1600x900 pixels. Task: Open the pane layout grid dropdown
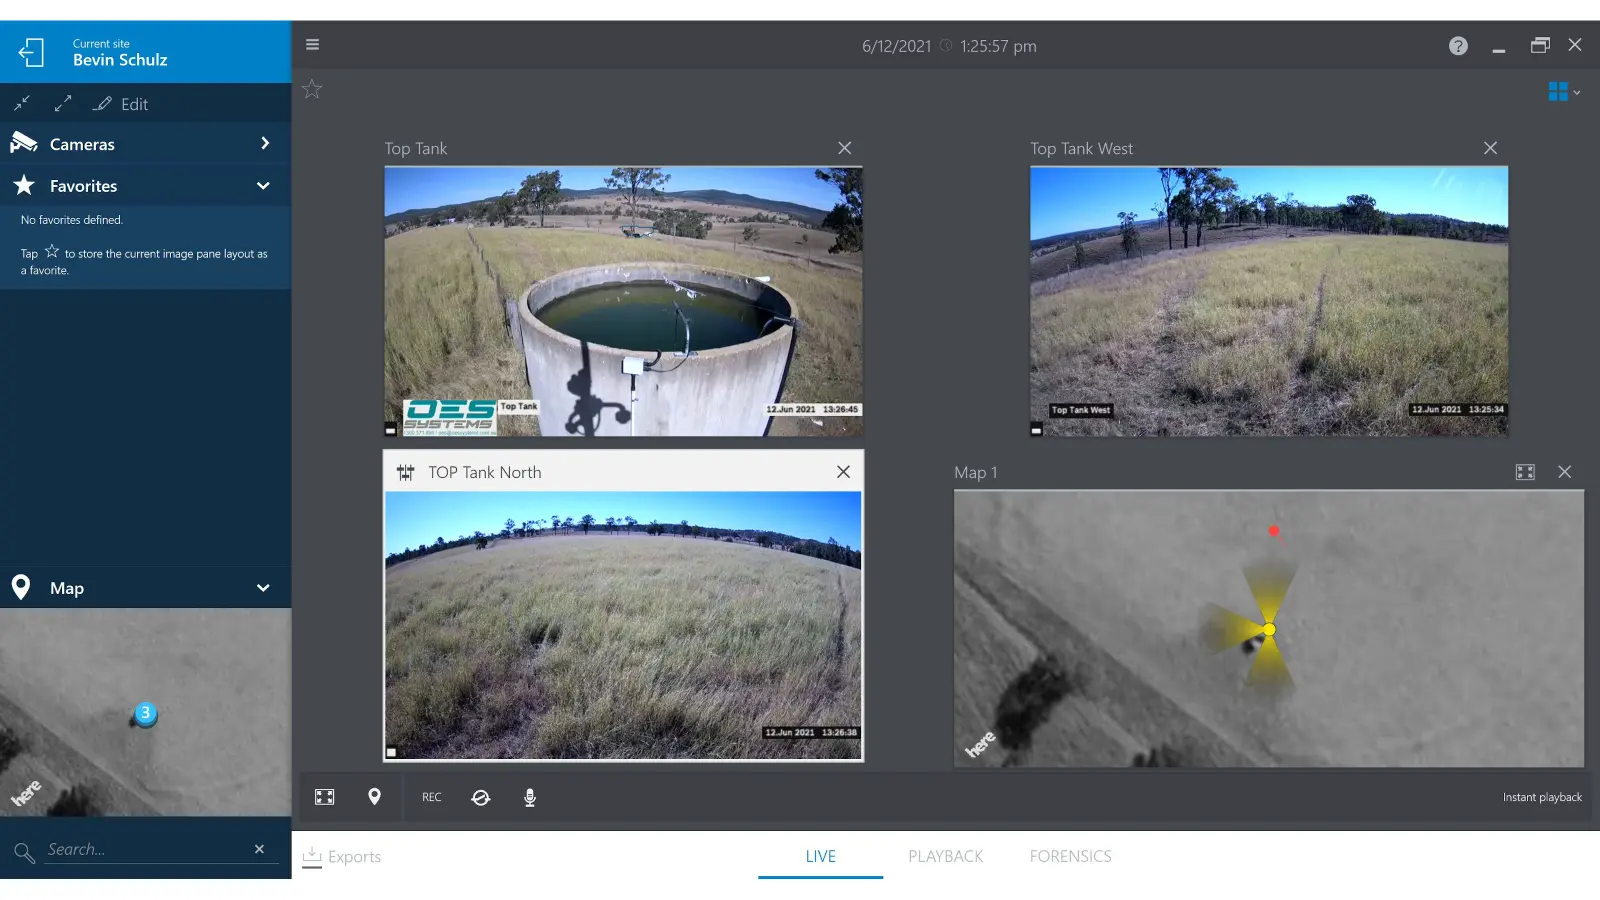[x=1564, y=92]
